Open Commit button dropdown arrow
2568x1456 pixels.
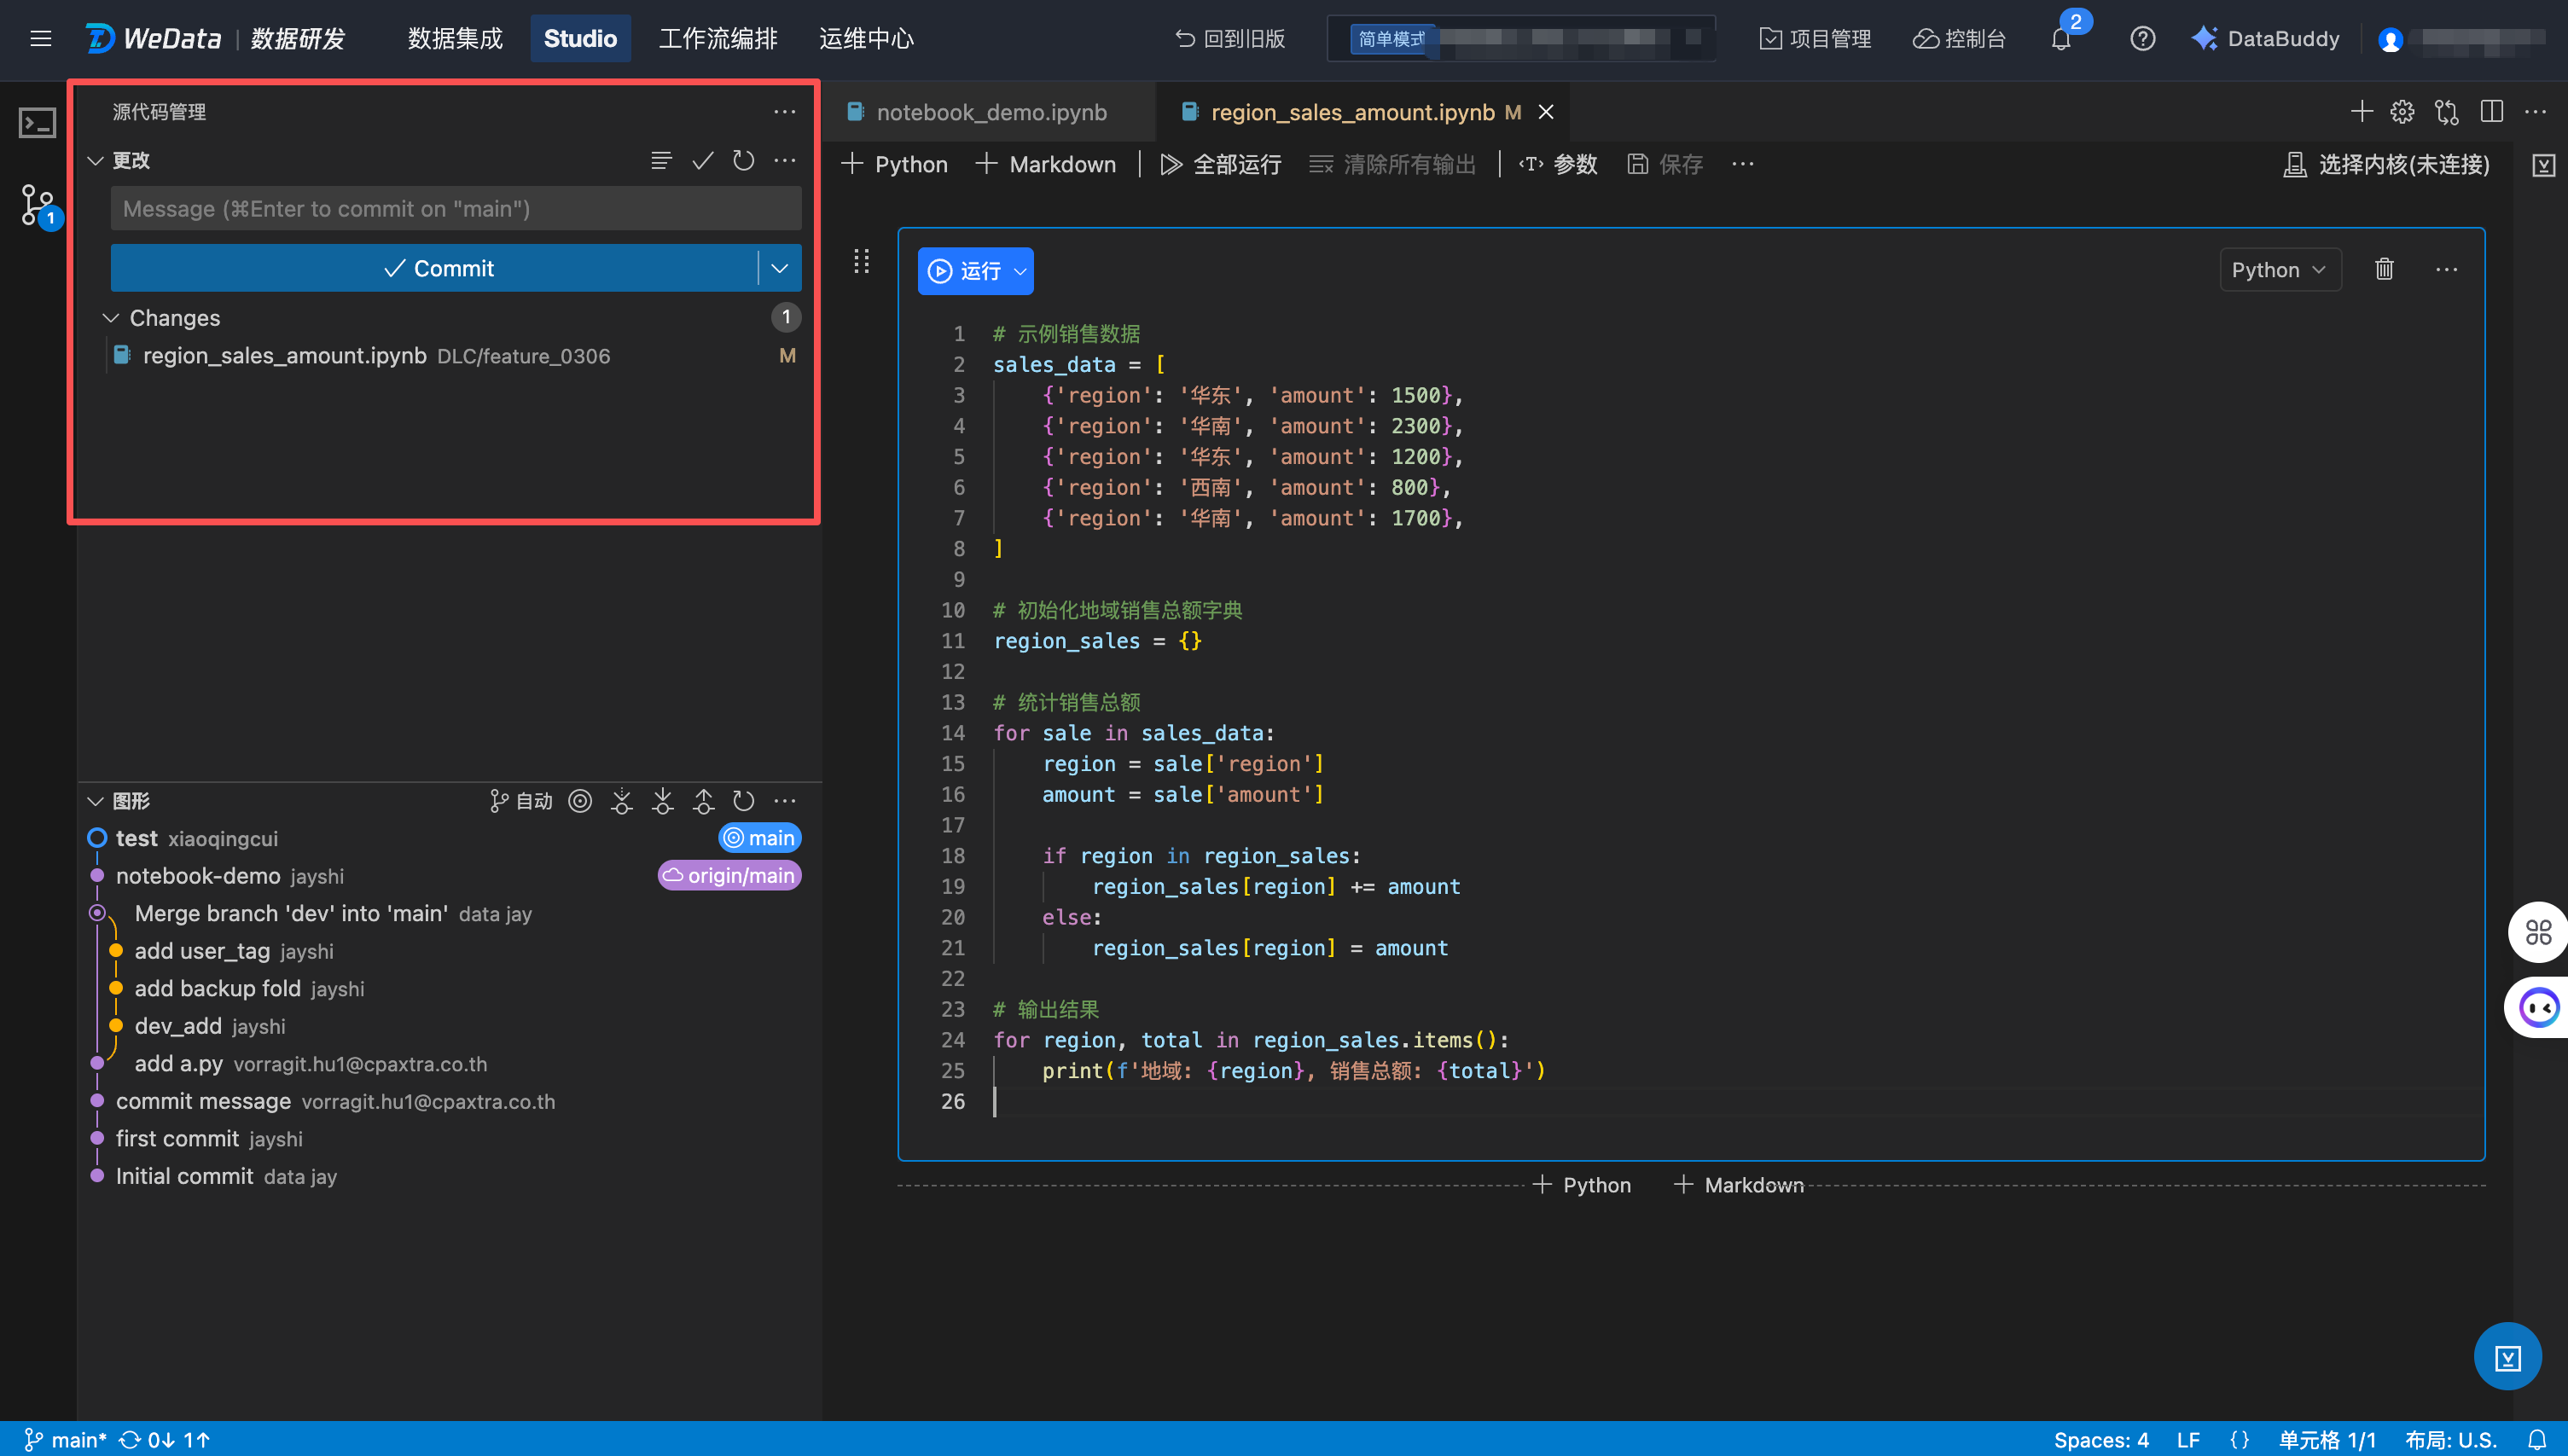click(780, 268)
